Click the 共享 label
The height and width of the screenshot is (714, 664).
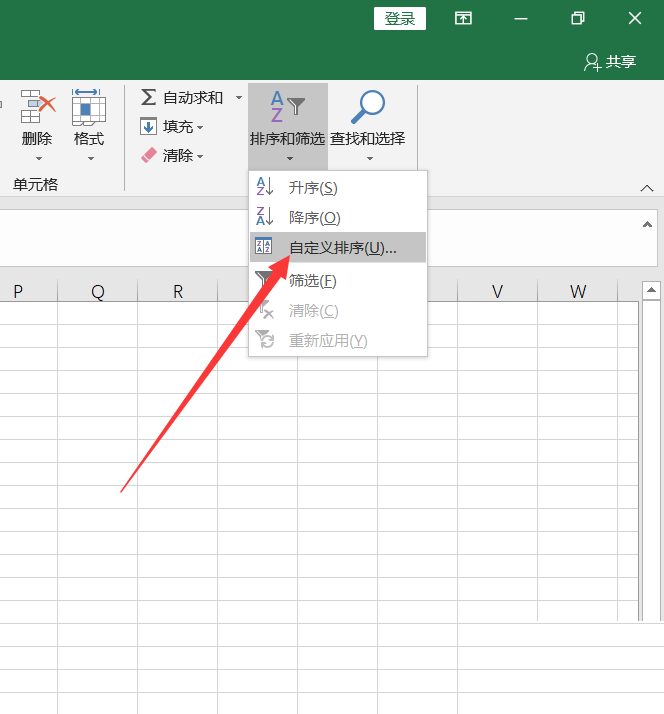coord(620,61)
